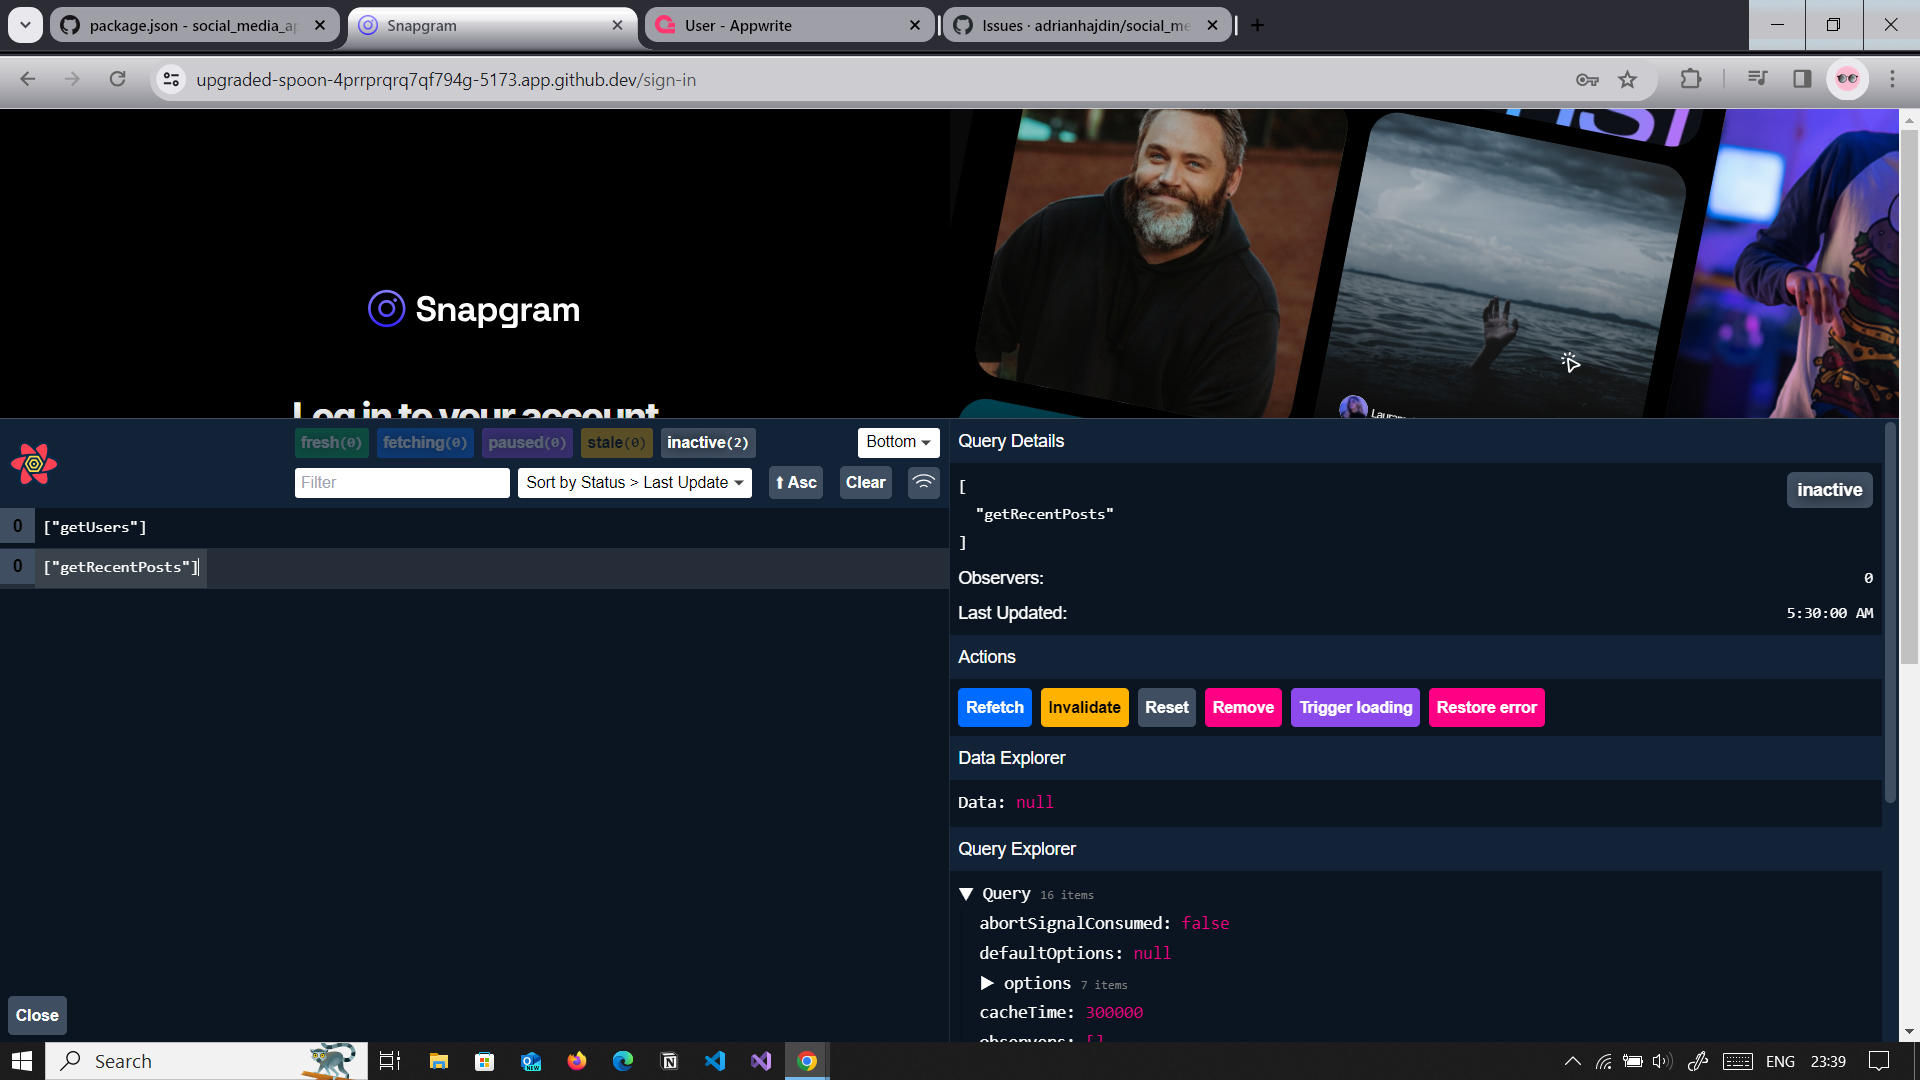Click the React Query devtools logo
Screen dimensions: 1920x1080
tap(33, 463)
